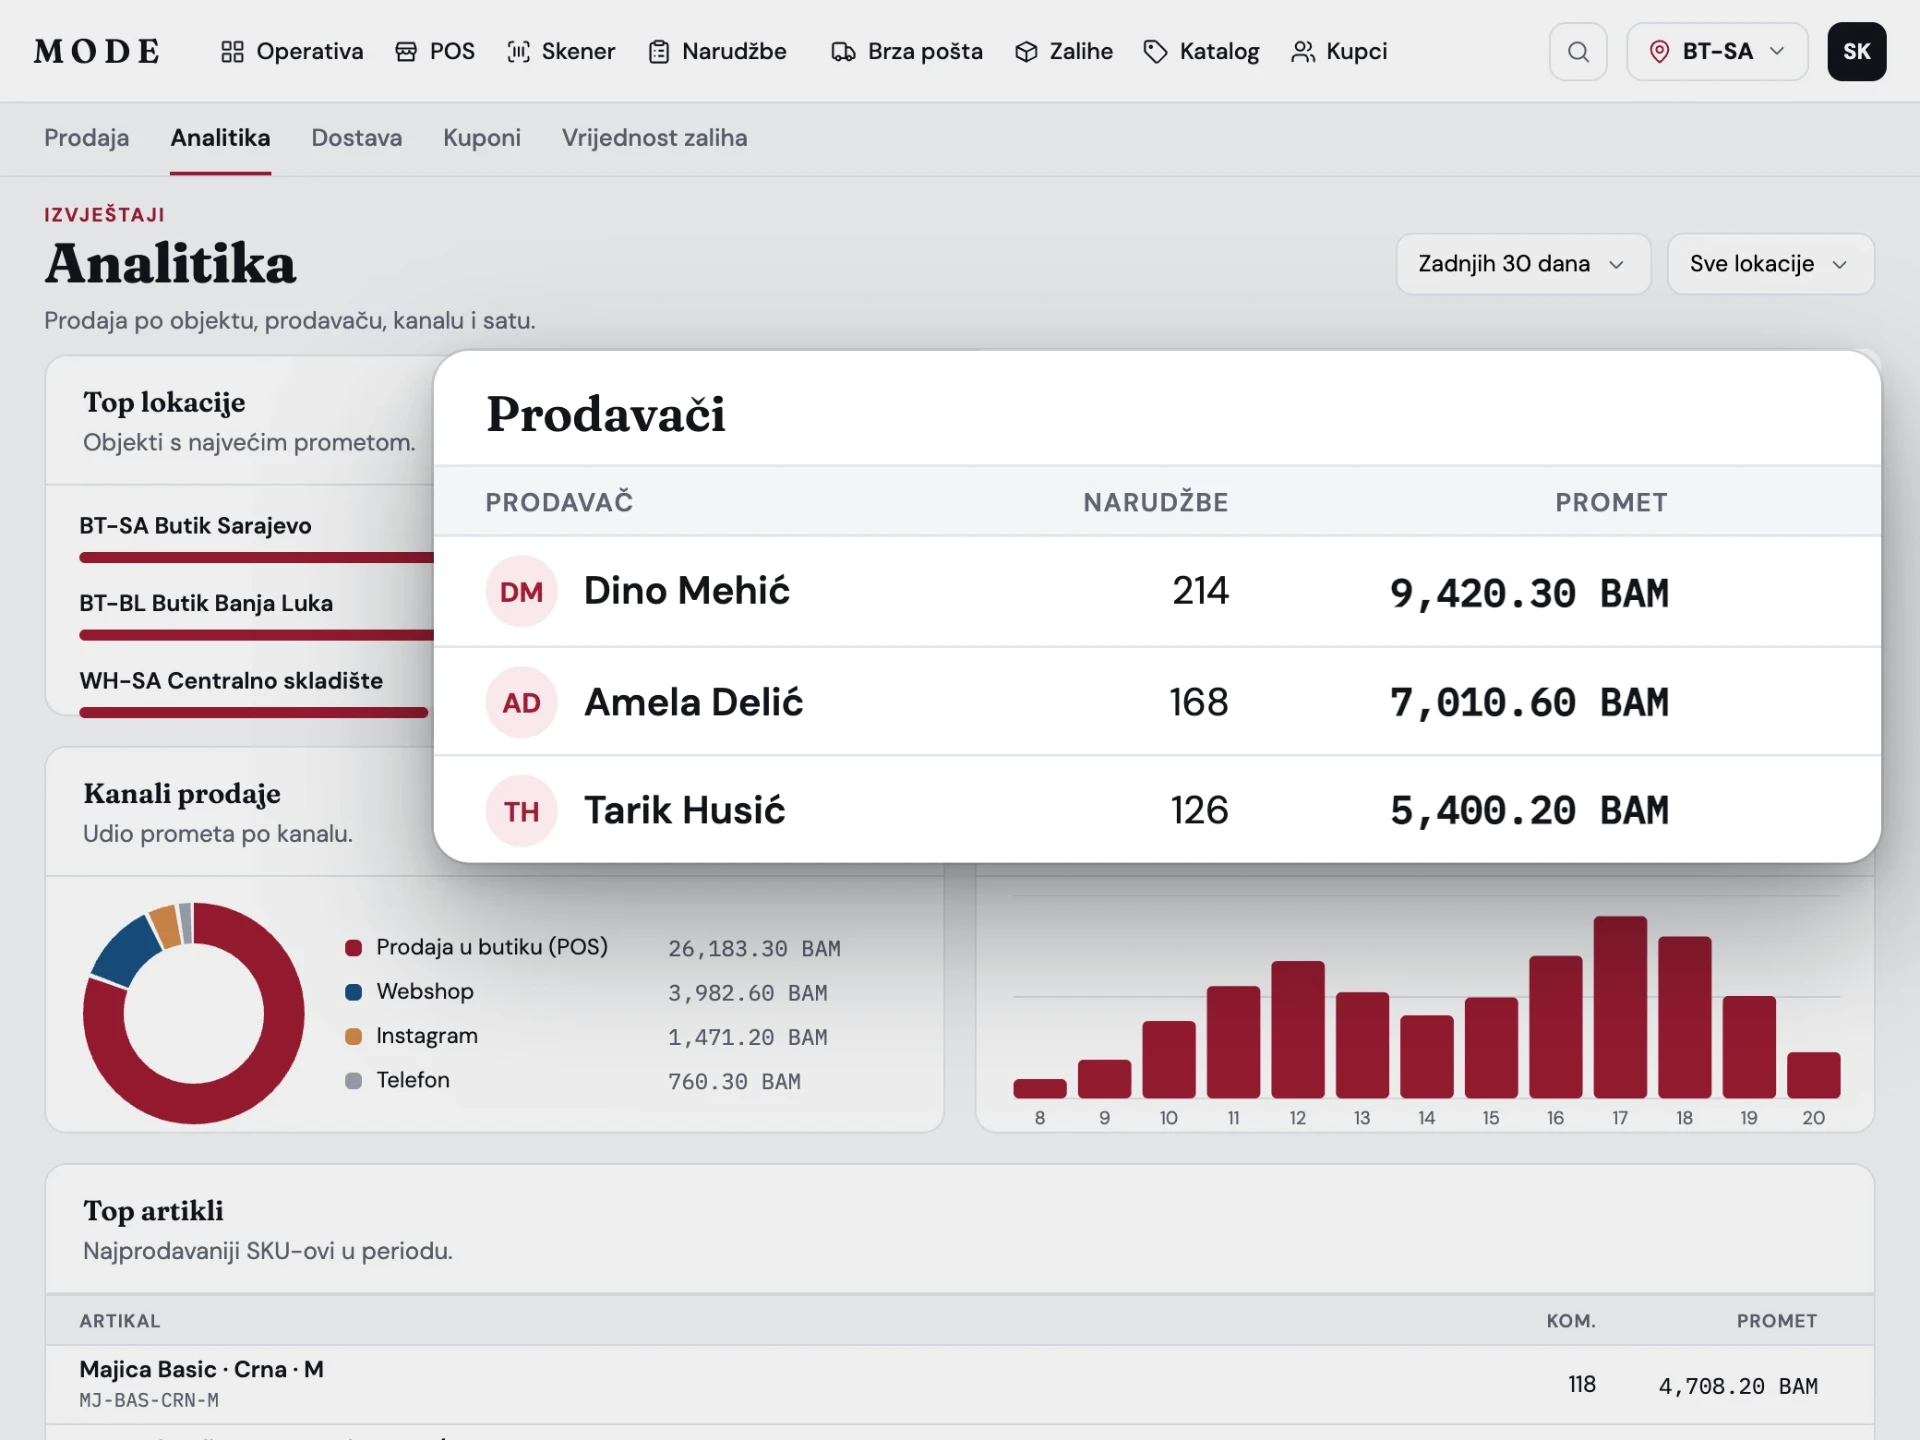1920x1440 pixels.
Task: Click the Katalog tag icon
Action: tap(1155, 52)
